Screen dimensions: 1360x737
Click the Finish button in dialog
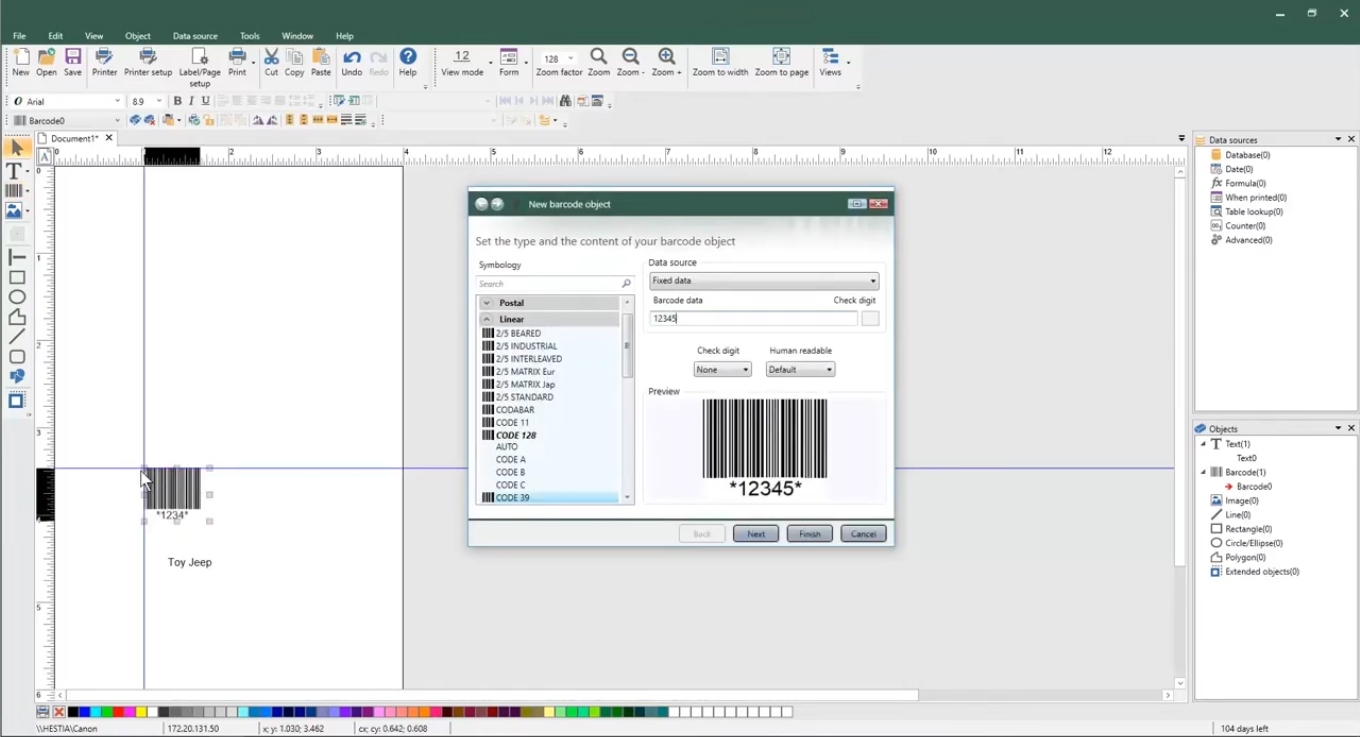(809, 534)
